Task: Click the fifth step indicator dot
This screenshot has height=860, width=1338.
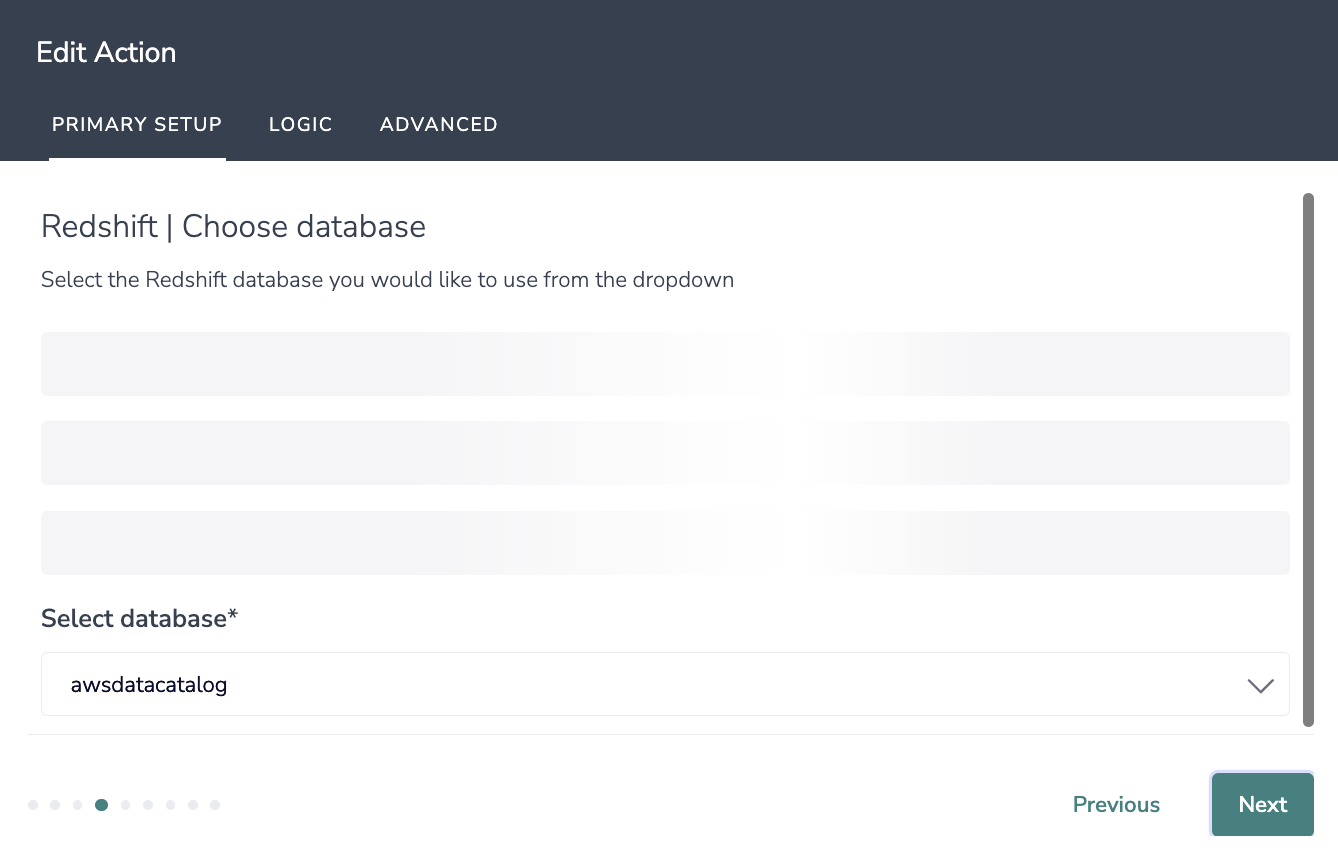Action: pyautogui.click(x=125, y=805)
